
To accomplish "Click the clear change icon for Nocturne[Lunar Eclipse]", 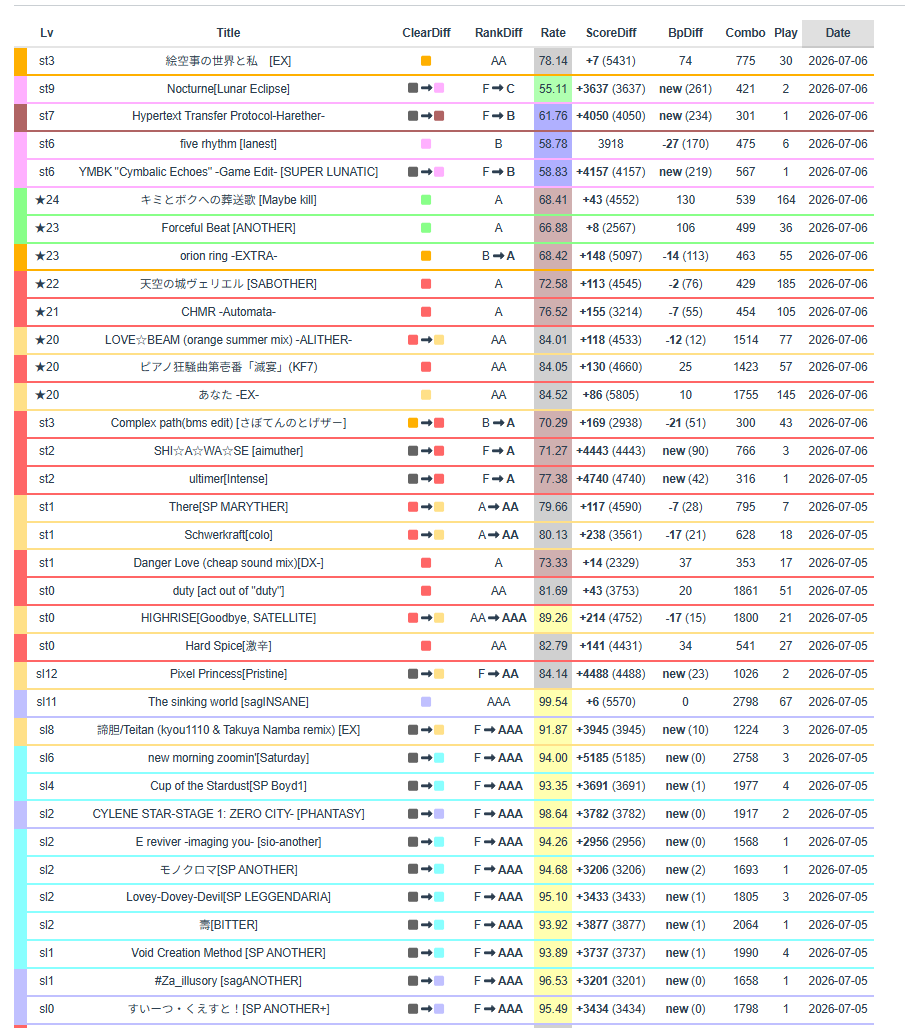I will pyautogui.click(x=426, y=88).
